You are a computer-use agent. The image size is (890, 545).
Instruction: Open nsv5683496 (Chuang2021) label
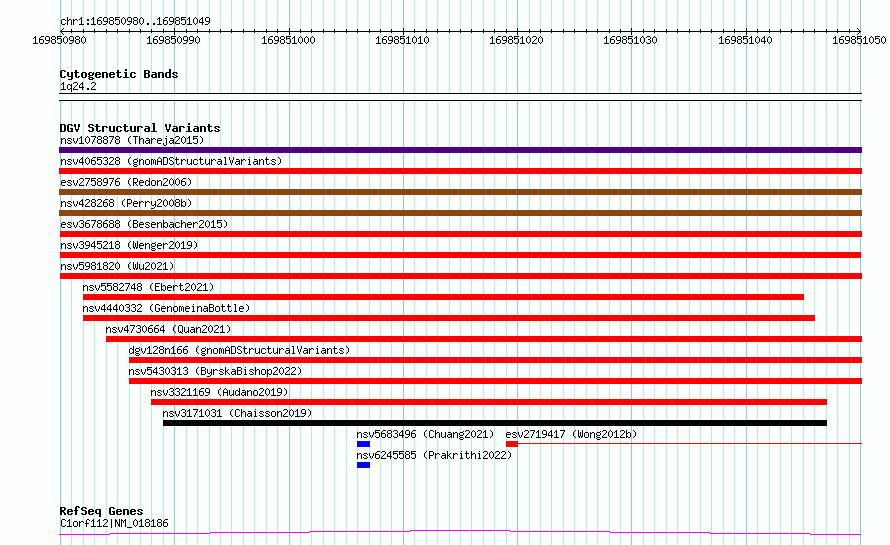click(425, 434)
